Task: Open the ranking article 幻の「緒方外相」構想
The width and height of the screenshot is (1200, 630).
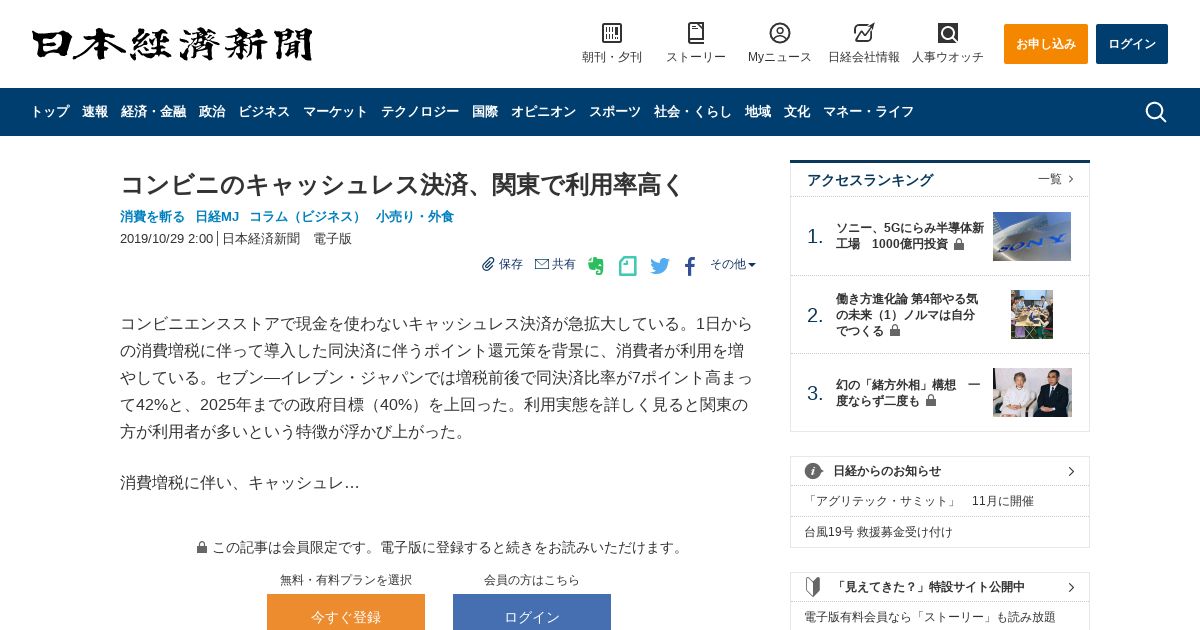Action: 908,392
